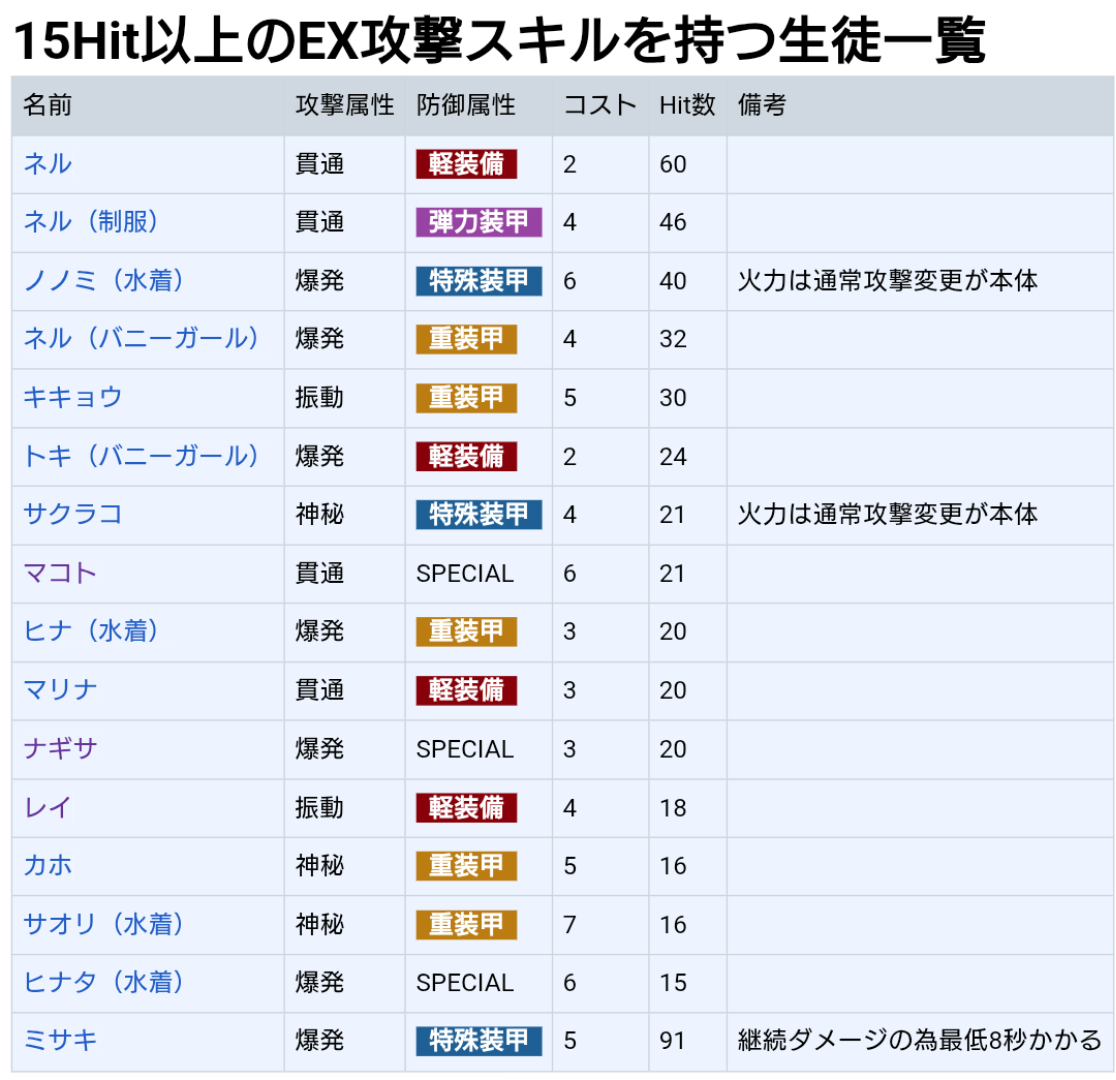Open the マリナ link
The height and width of the screenshot is (1080, 1116).
(x=60, y=690)
